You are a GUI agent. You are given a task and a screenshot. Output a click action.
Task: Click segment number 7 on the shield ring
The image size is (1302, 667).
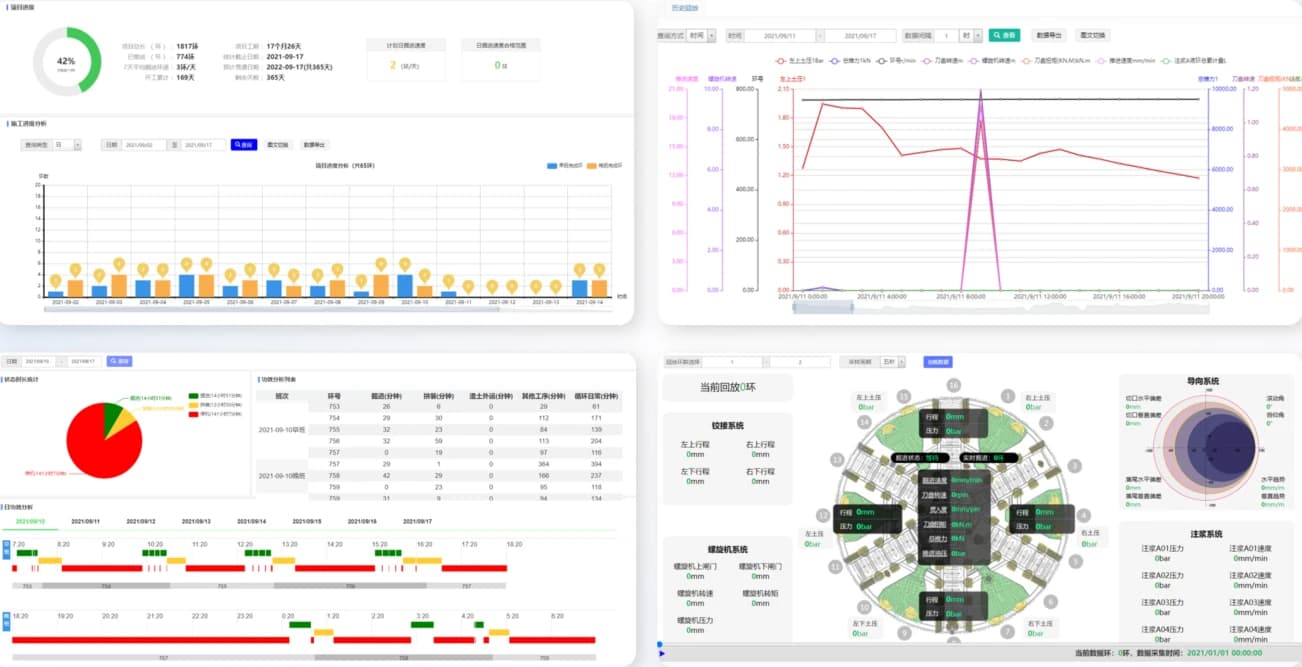click(x=1007, y=632)
